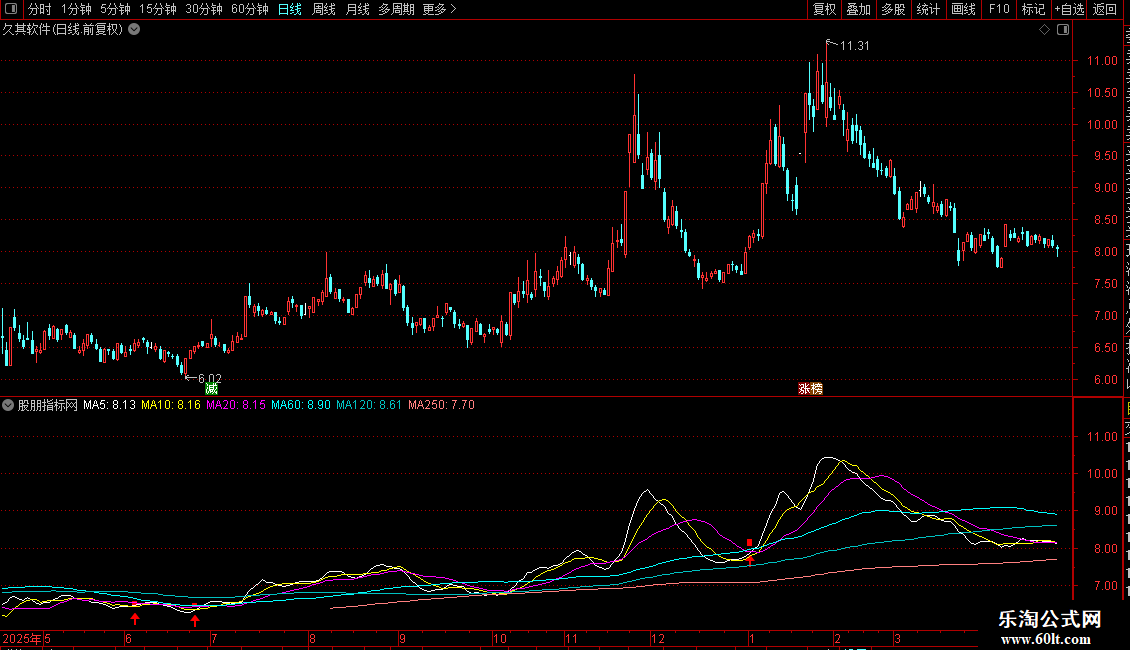
Task: Switch to 周线 weekly chart
Action: (x=324, y=9)
